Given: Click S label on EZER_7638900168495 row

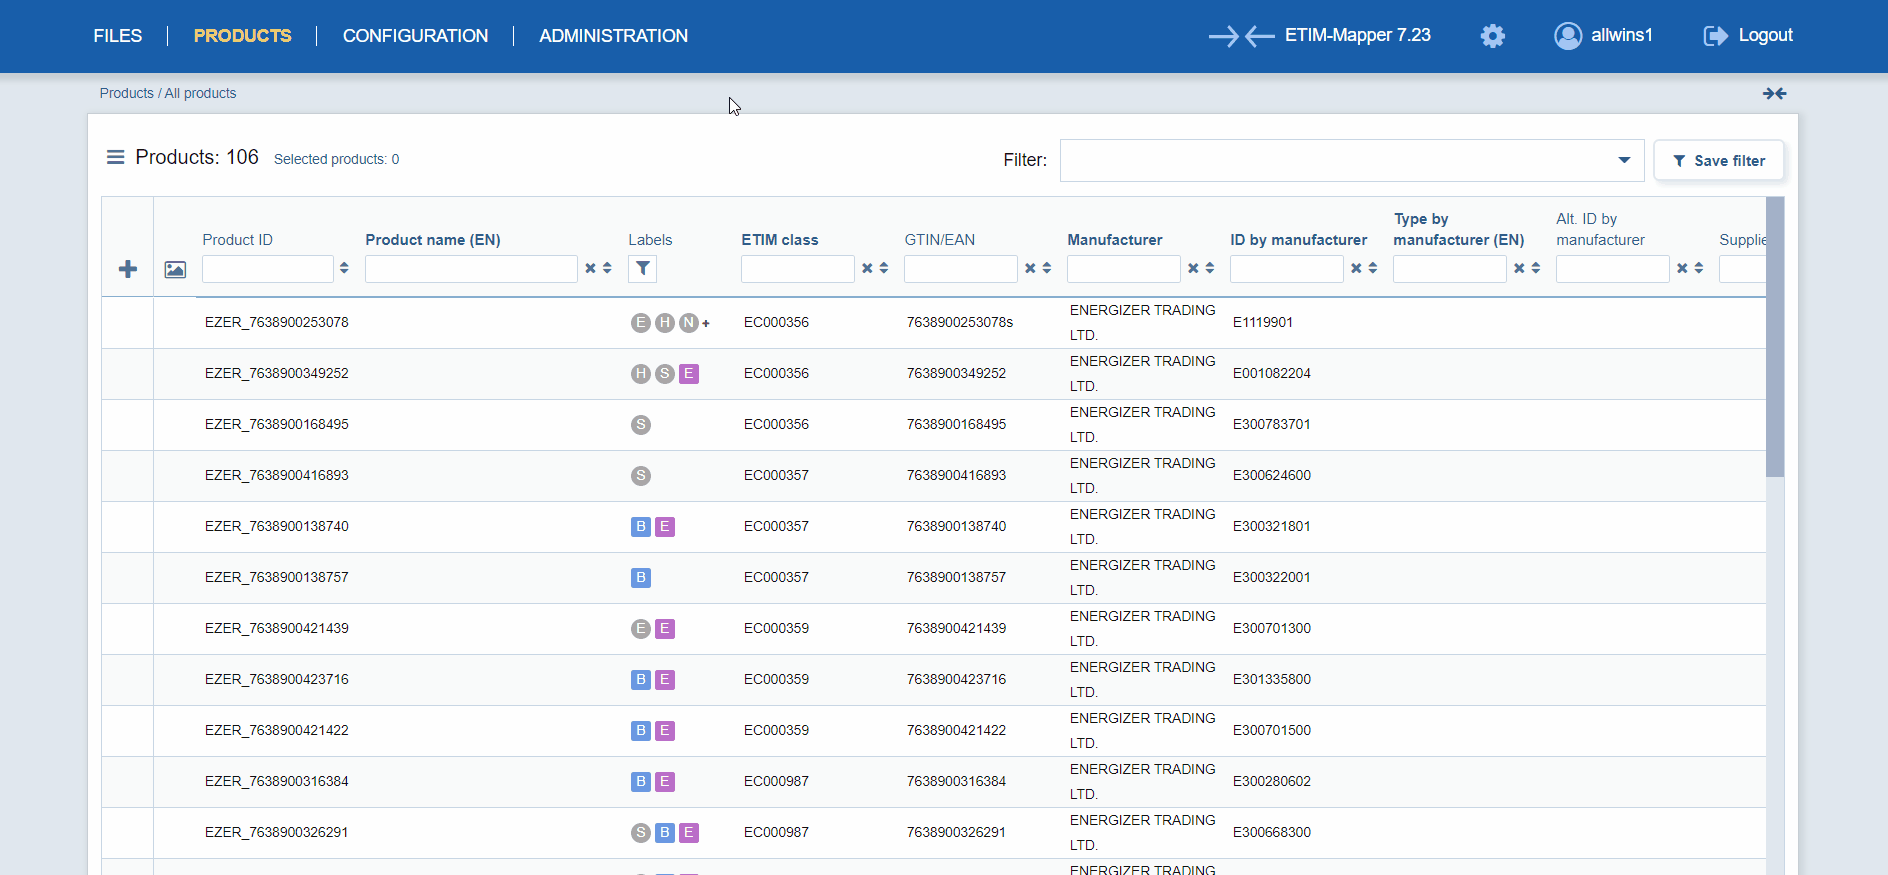Looking at the screenshot, I should pyautogui.click(x=641, y=424).
